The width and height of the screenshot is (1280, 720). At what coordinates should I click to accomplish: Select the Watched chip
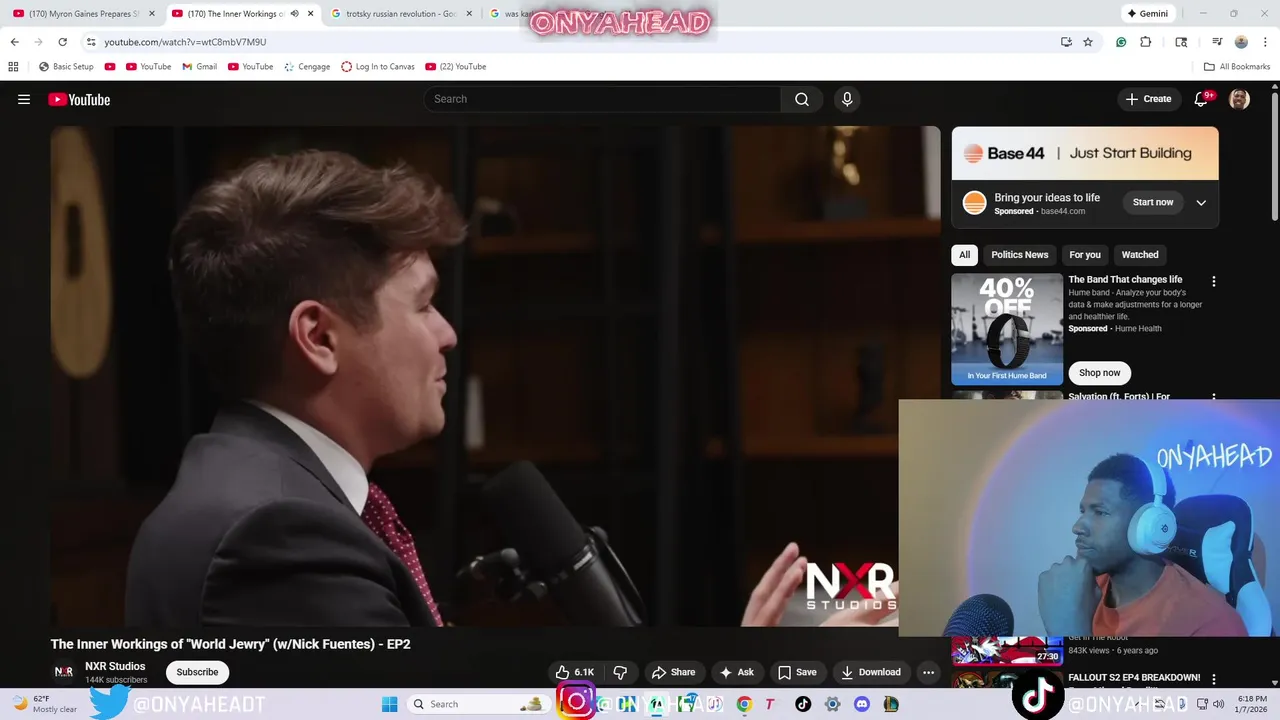pos(1140,255)
